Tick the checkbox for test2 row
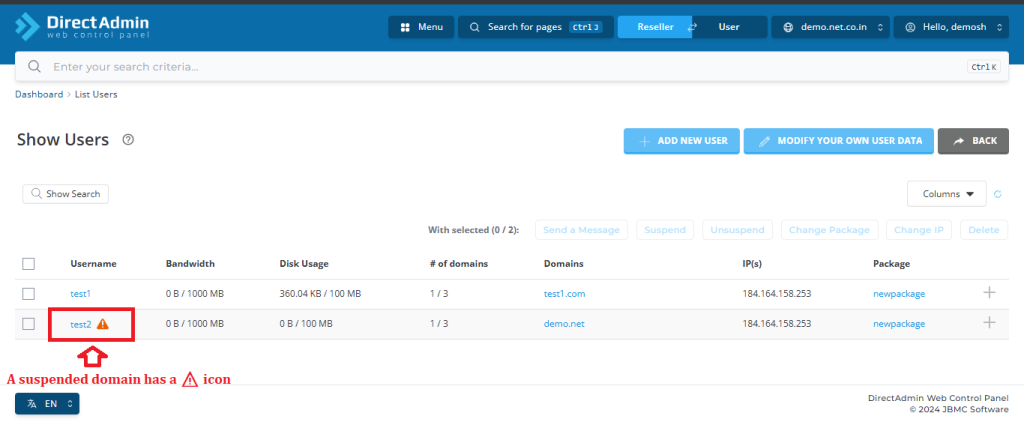This screenshot has height=431, width=1024. (29, 324)
